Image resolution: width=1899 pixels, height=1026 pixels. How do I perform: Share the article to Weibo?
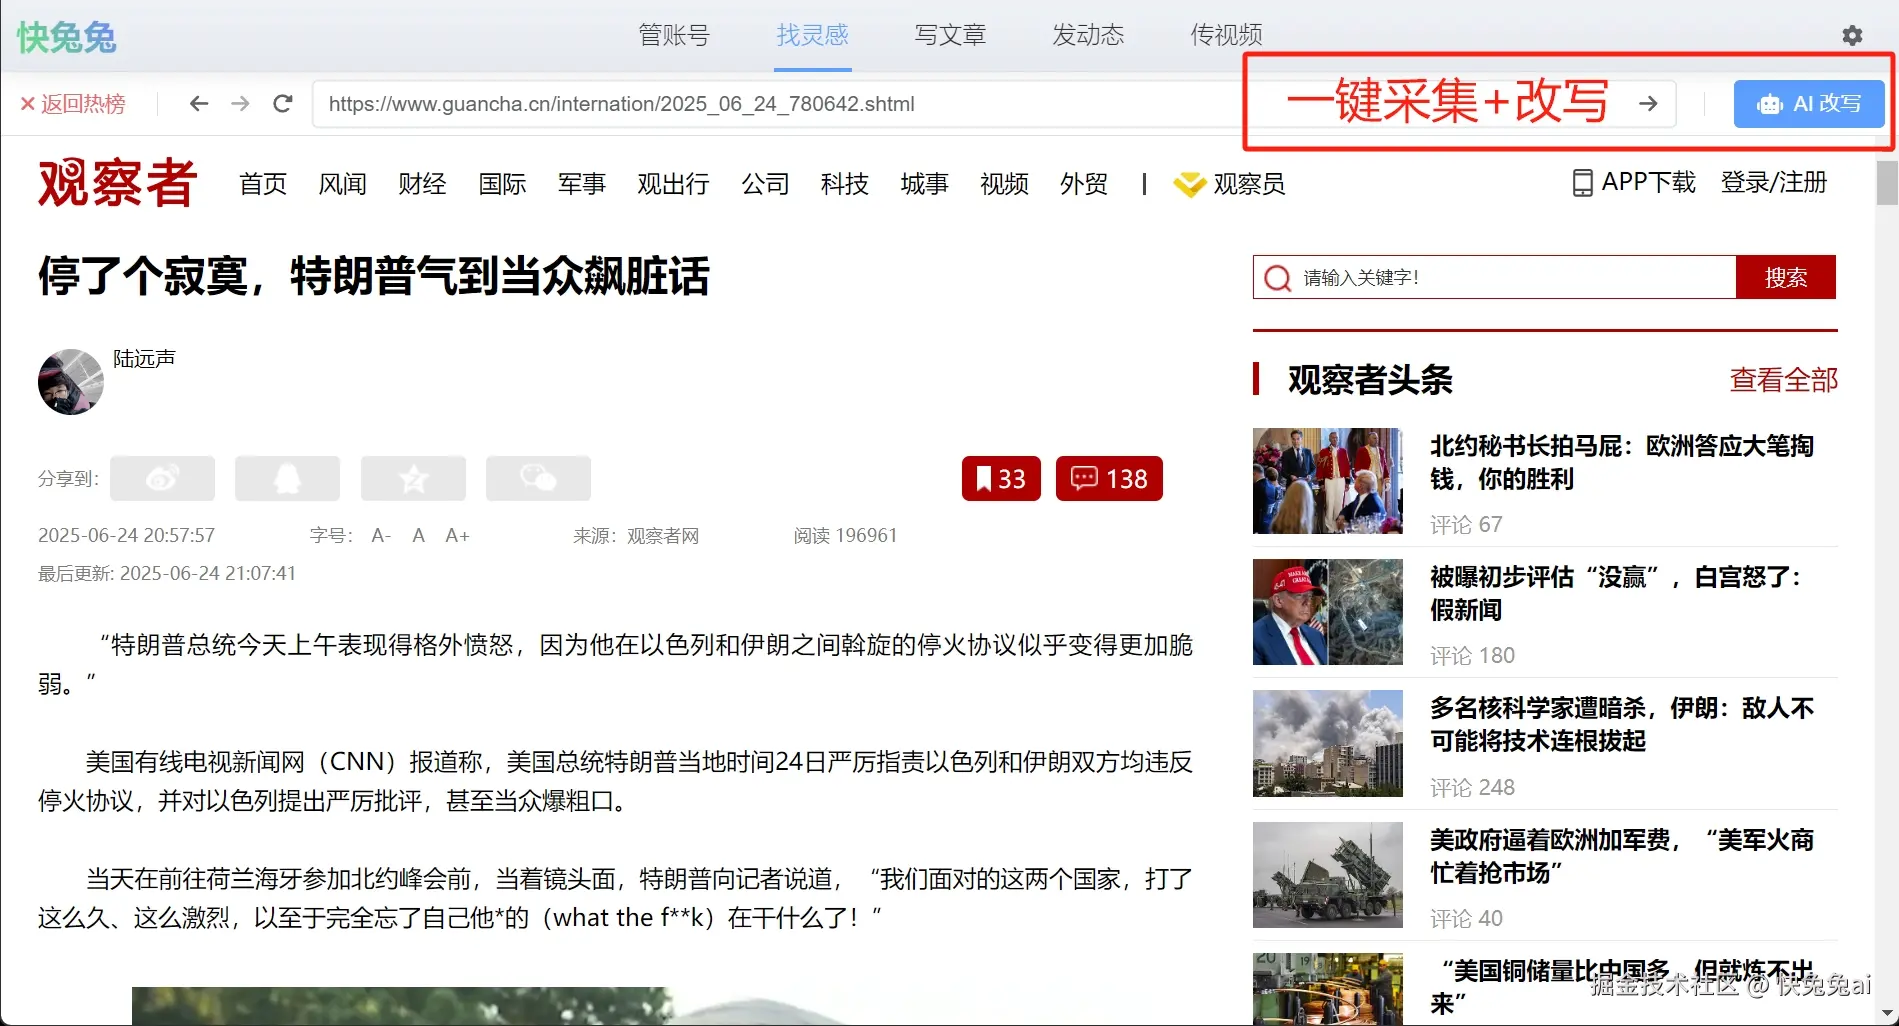tap(162, 478)
